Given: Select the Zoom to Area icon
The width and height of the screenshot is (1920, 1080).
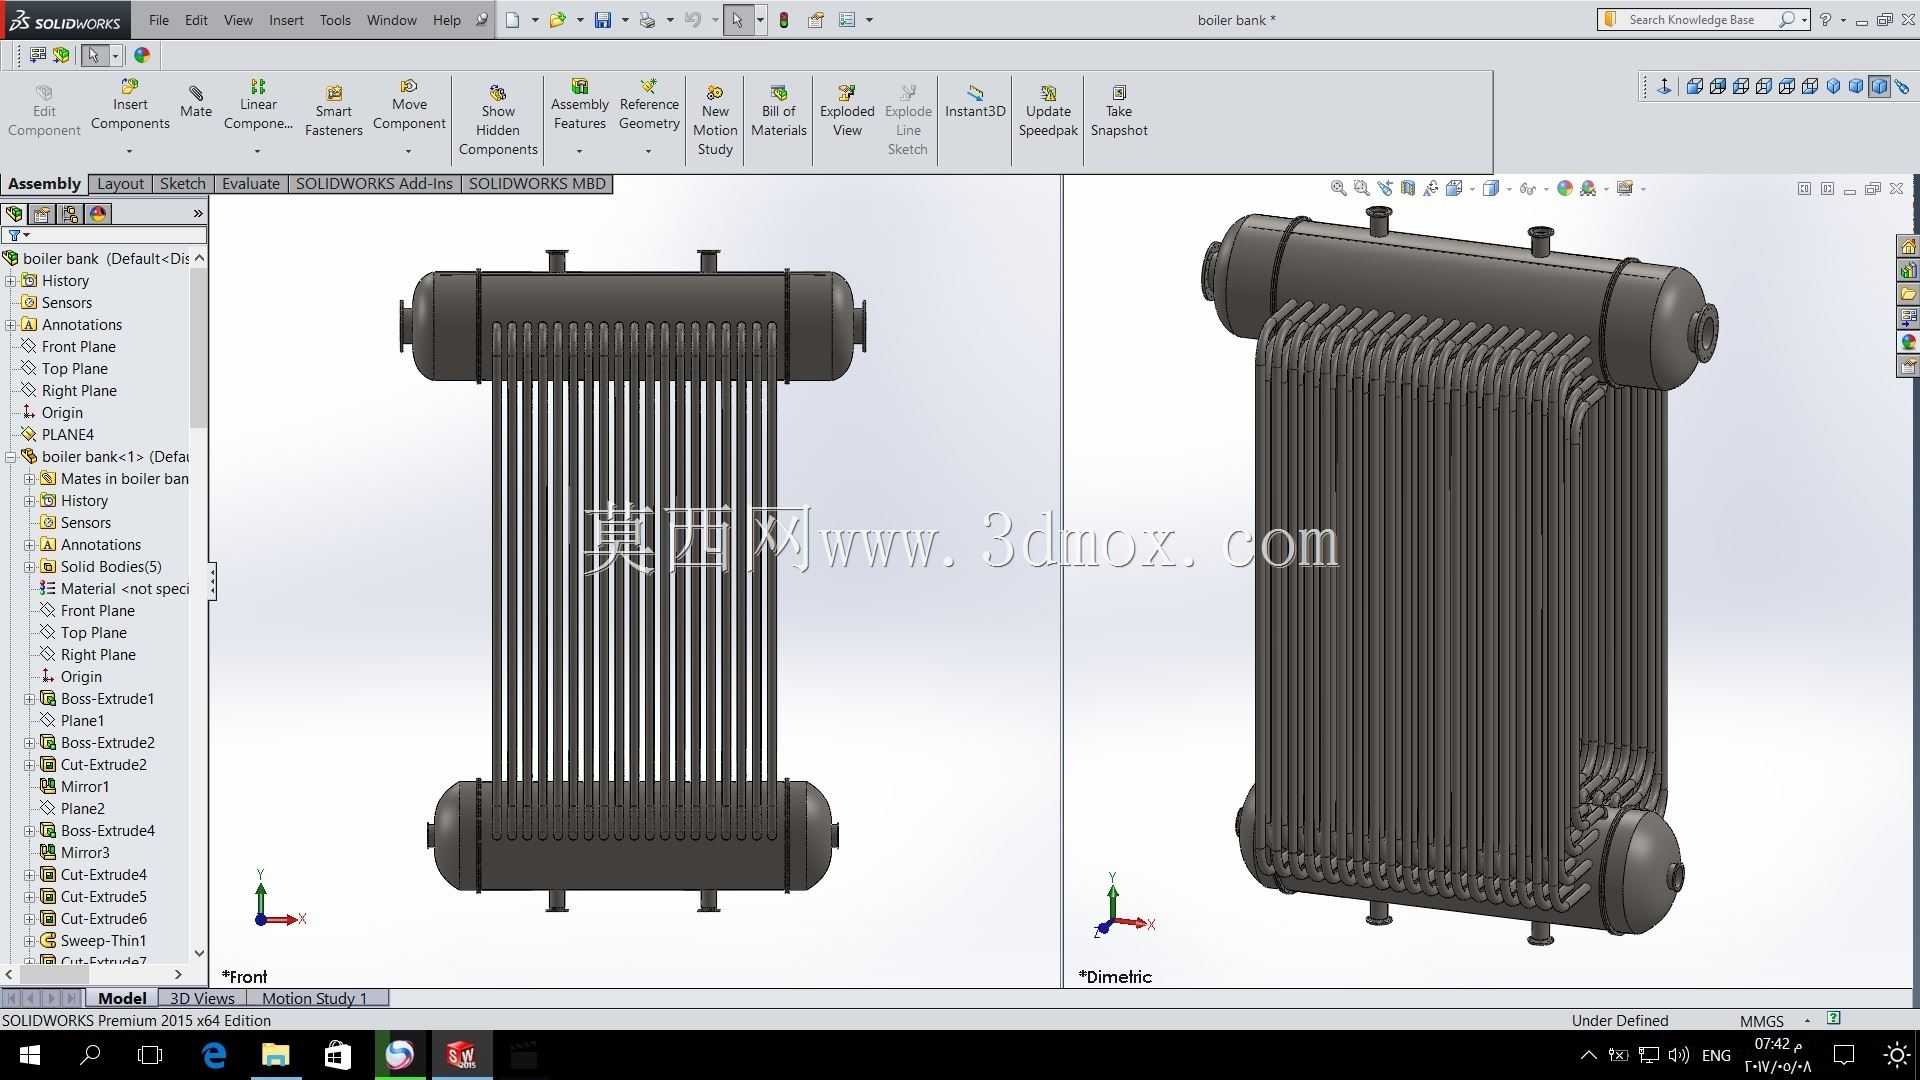Looking at the screenshot, I should (x=1361, y=188).
